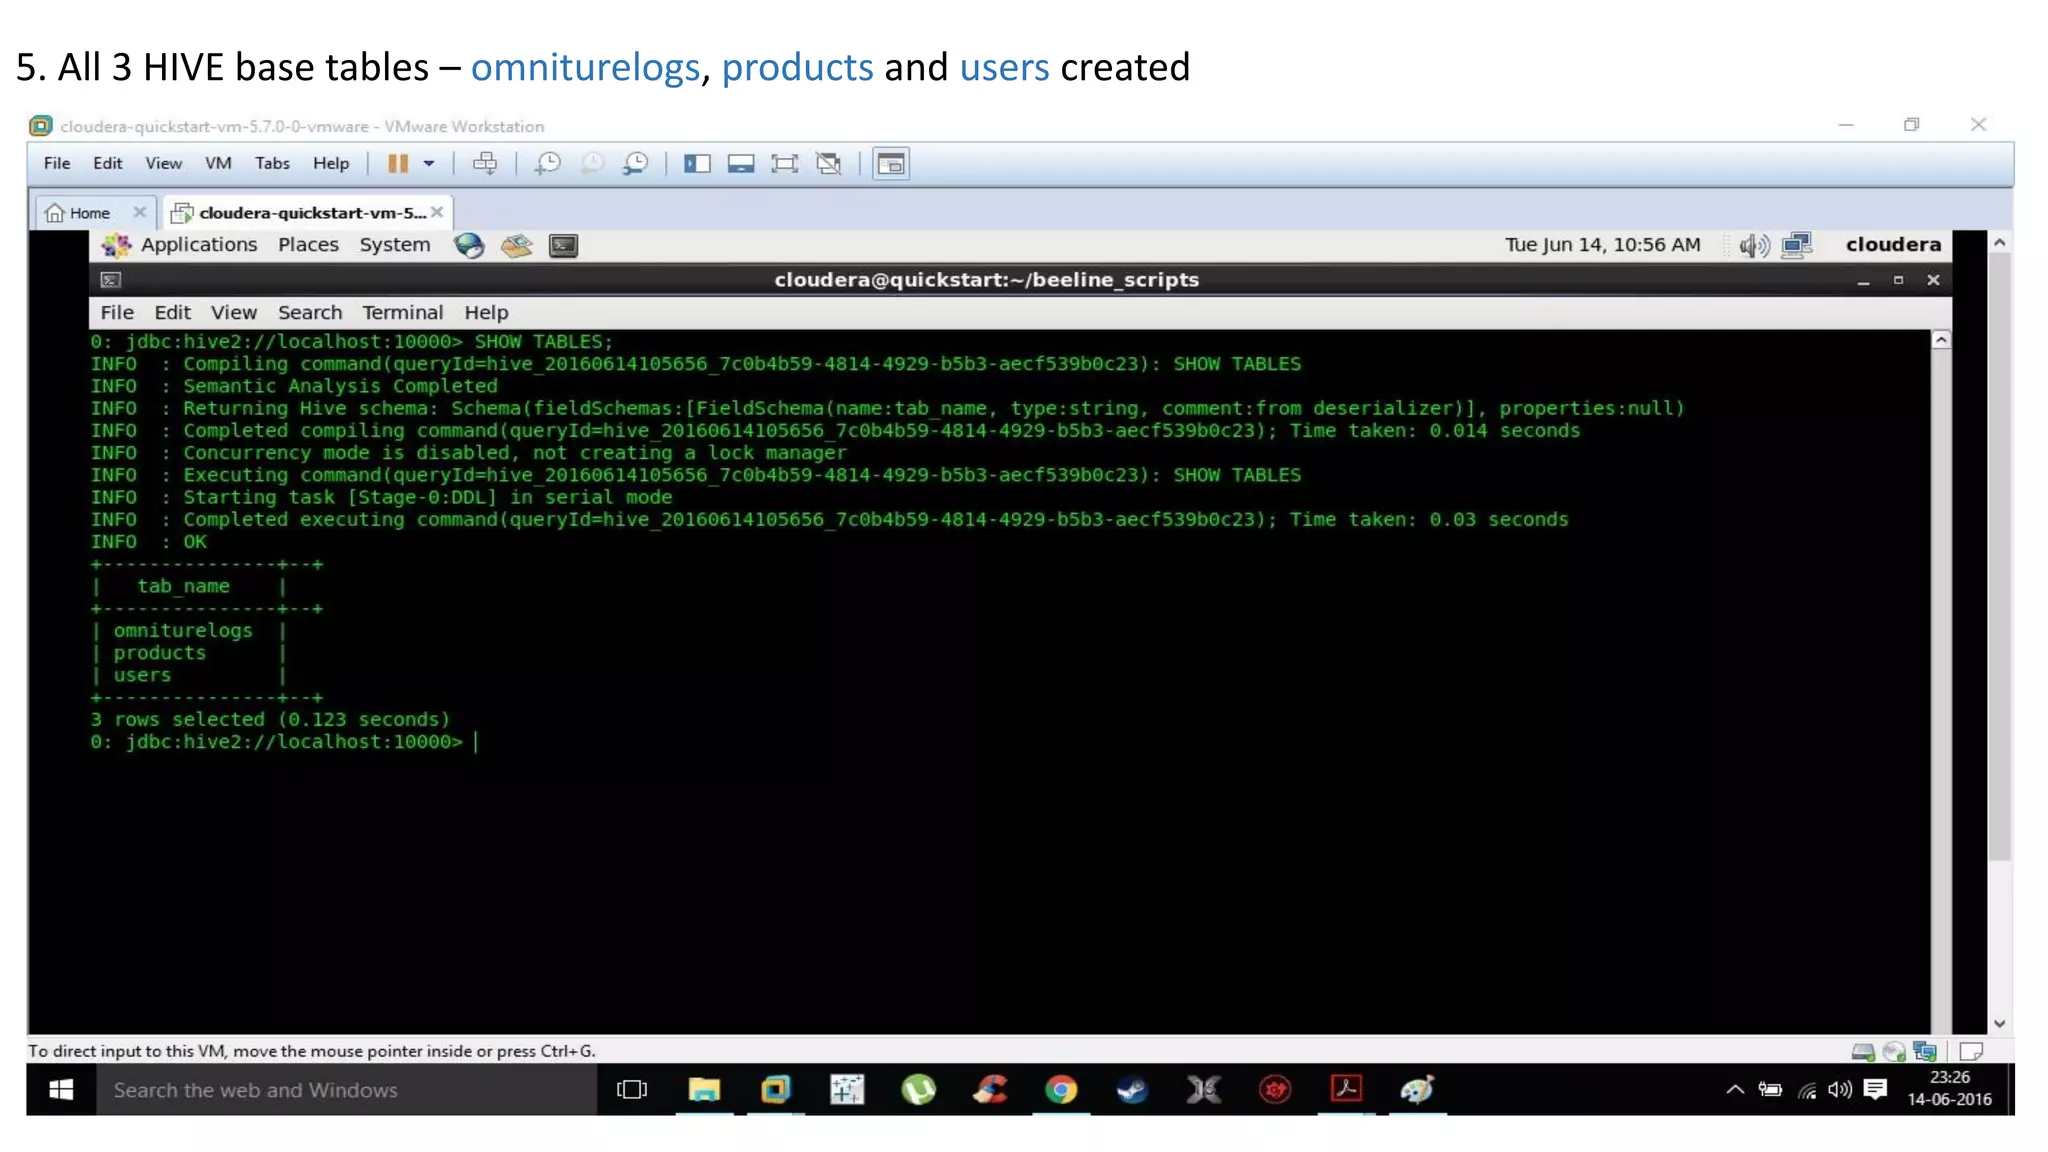This screenshot has height=1152, width=2048.
Task: Click the VMware CD/DVD status icon
Action: (x=1893, y=1051)
